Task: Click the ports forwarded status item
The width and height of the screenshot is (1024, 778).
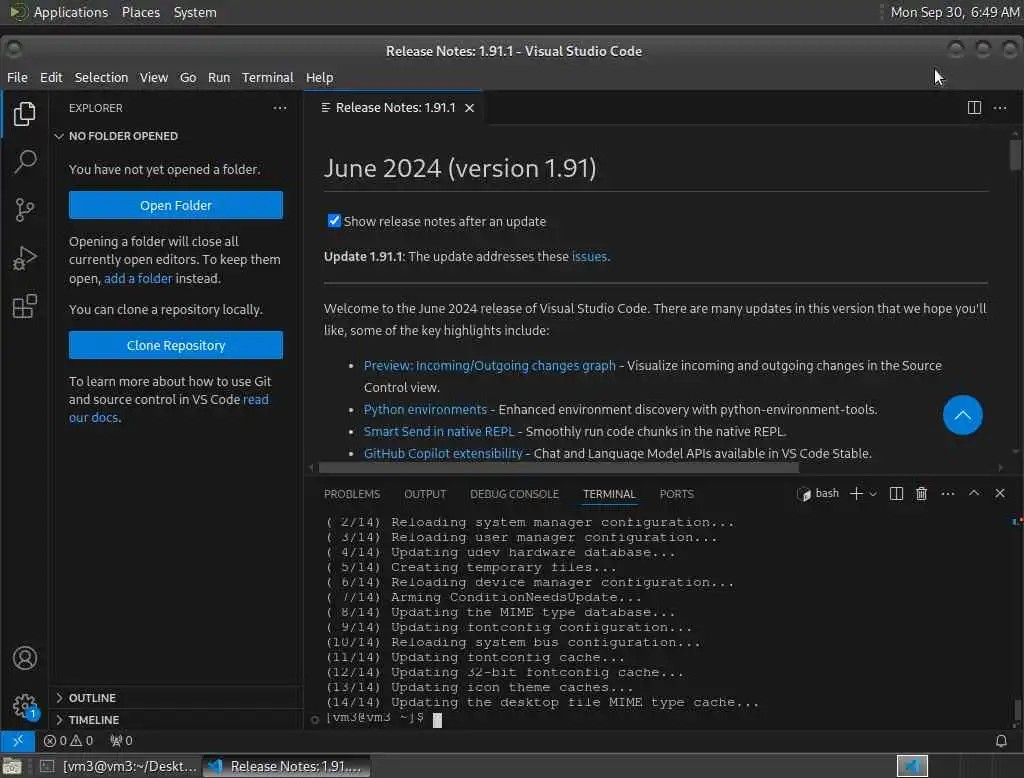Action: click(x=121, y=741)
